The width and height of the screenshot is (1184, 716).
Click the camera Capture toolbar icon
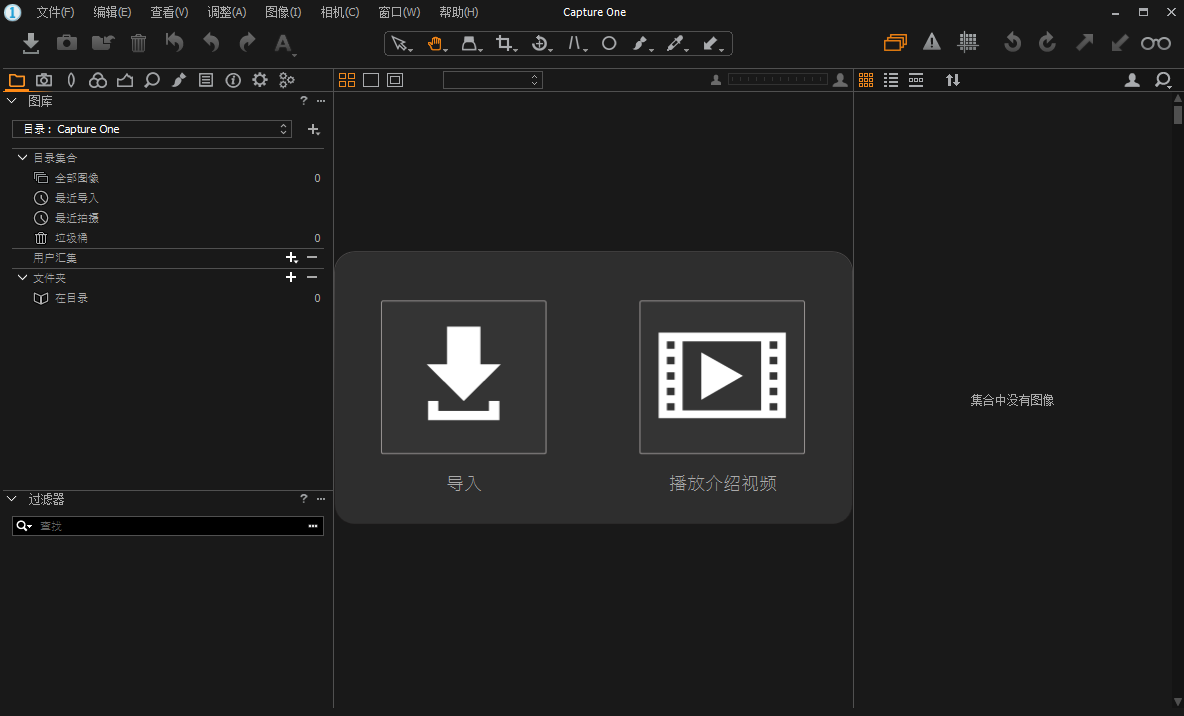(x=66, y=43)
